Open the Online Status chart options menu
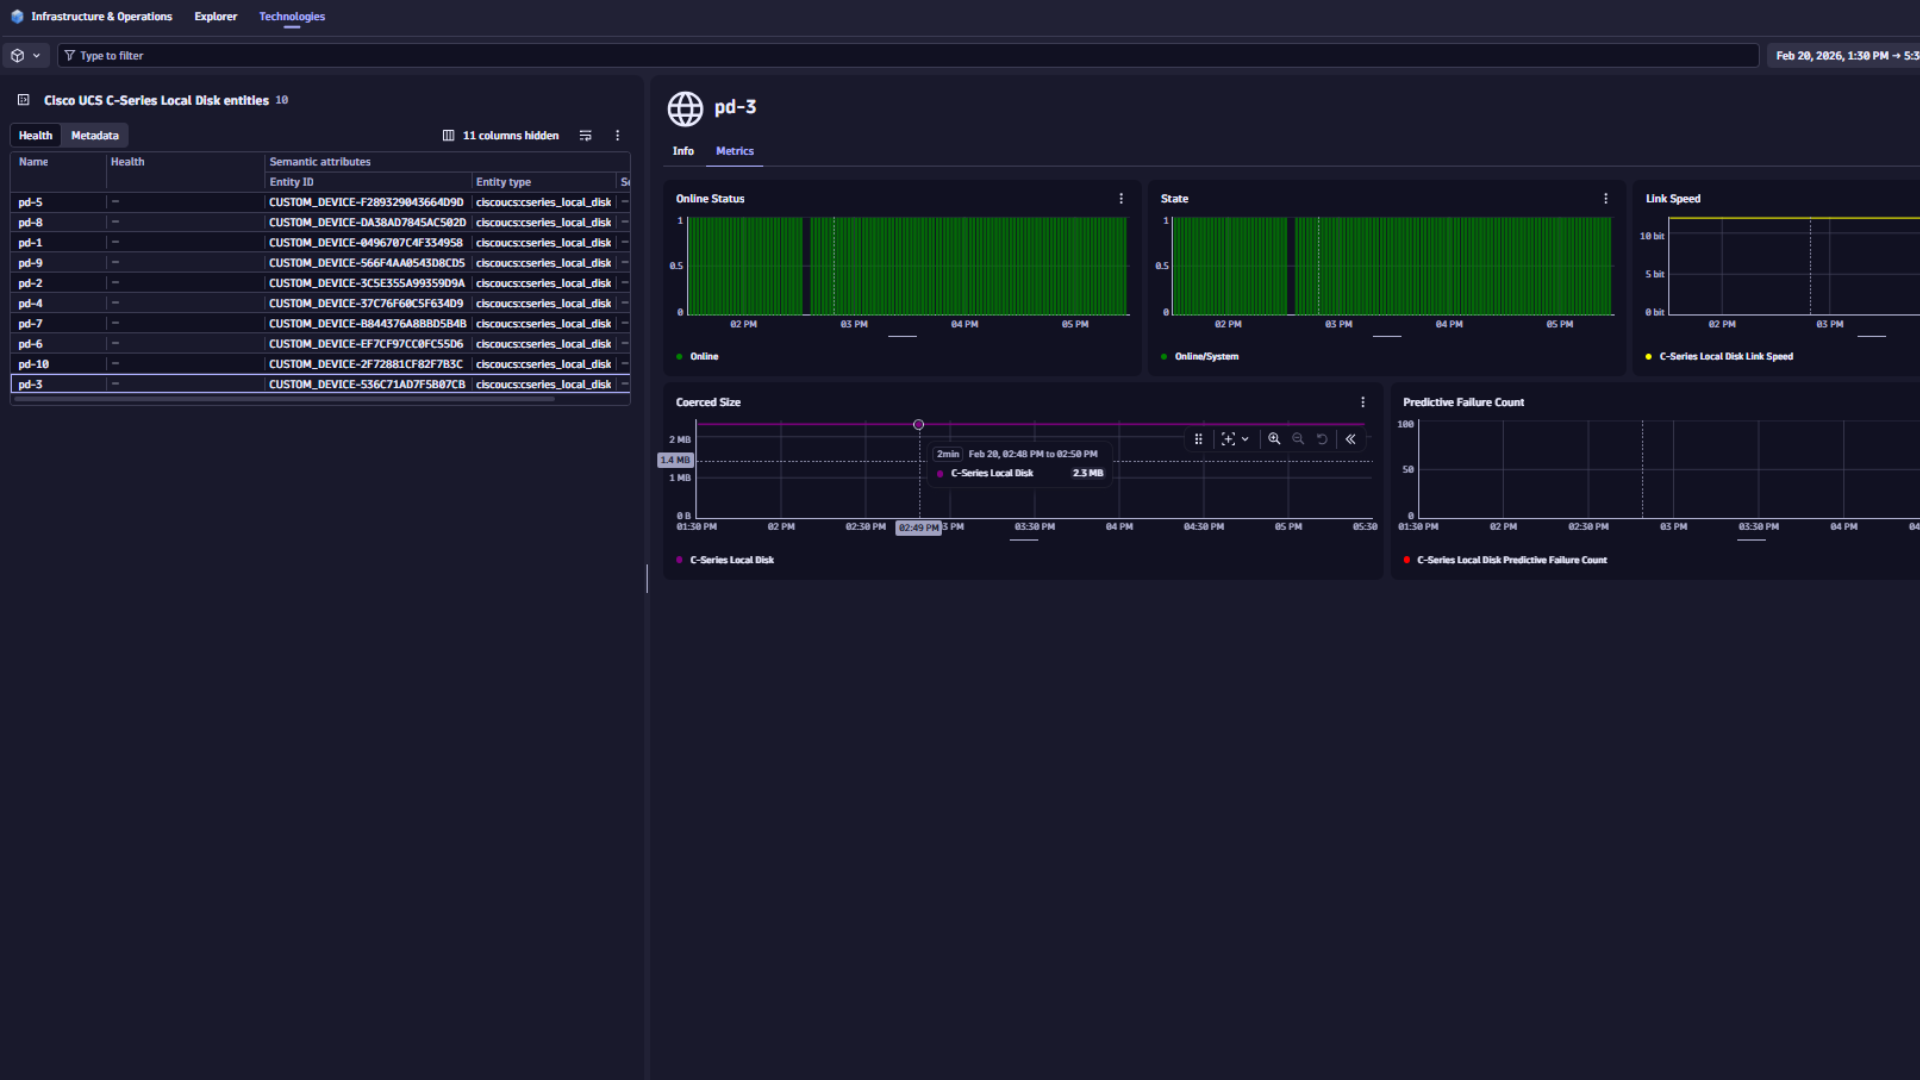The height and width of the screenshot is (1080, 1920). (x=1121, y=198)
